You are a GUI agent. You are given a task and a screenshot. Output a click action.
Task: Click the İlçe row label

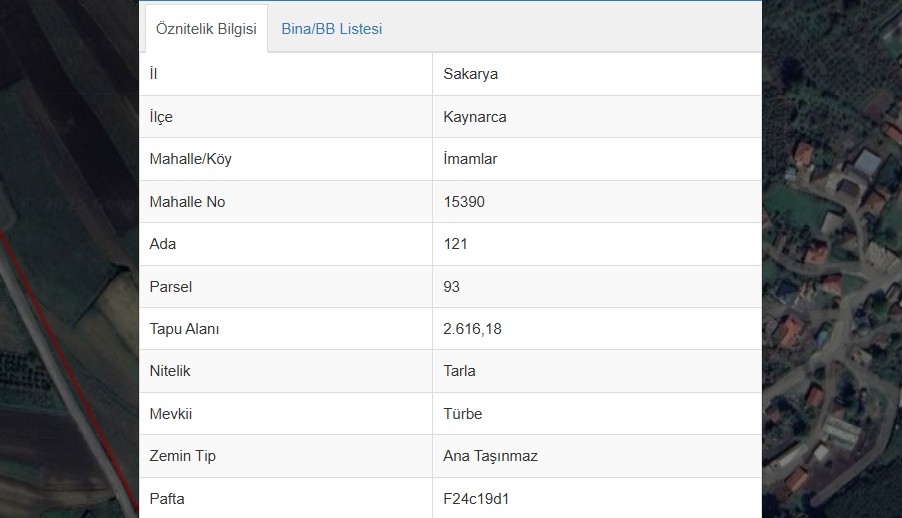coord(161,117)
